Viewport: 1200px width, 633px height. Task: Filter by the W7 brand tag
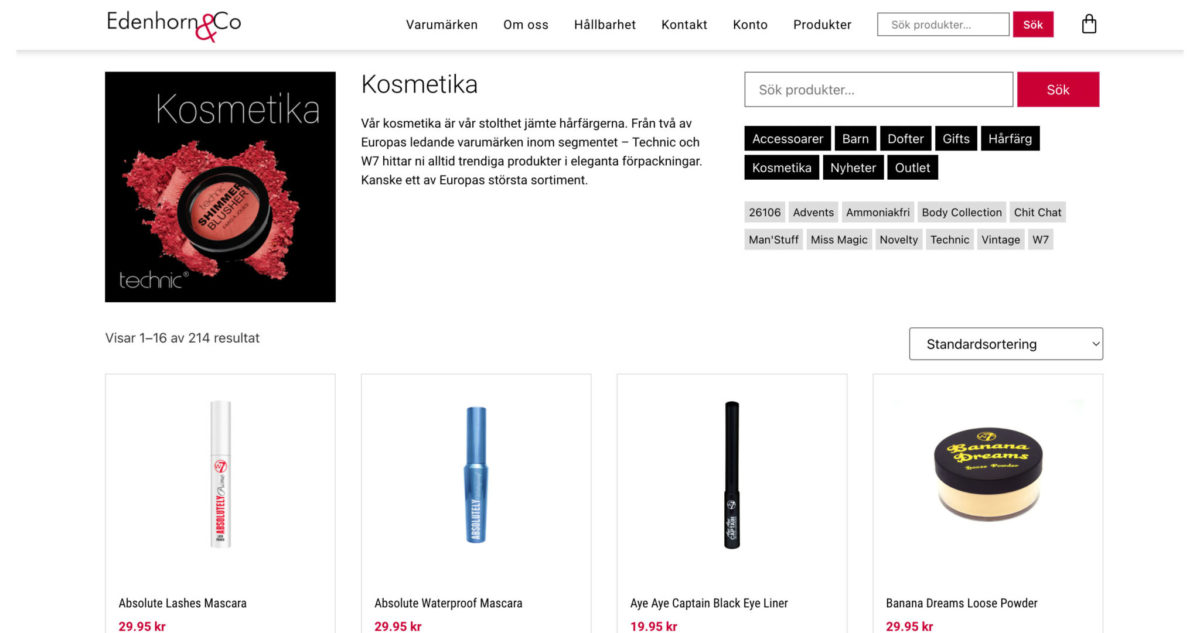pos(1041,240)
